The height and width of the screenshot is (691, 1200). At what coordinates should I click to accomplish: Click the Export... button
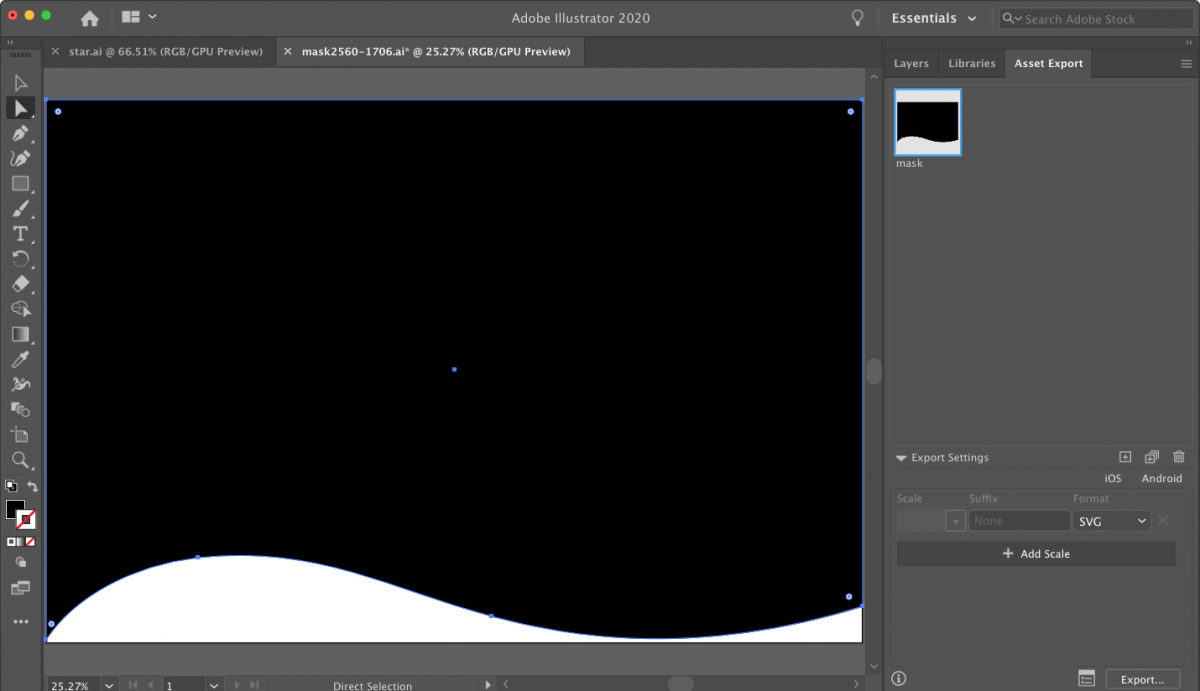coord(1142,679)
